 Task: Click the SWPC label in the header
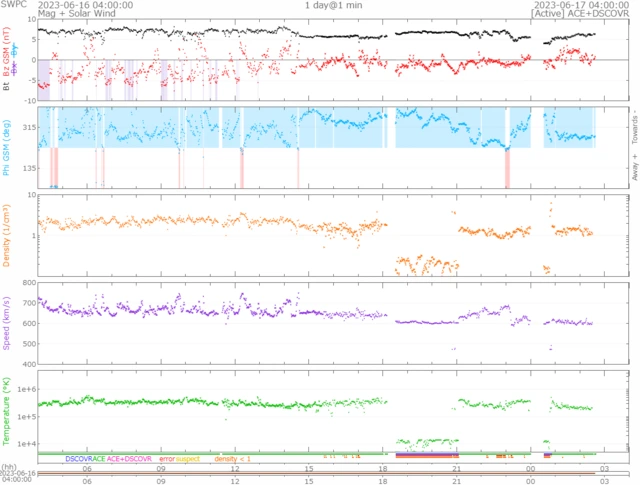[13, 5]
